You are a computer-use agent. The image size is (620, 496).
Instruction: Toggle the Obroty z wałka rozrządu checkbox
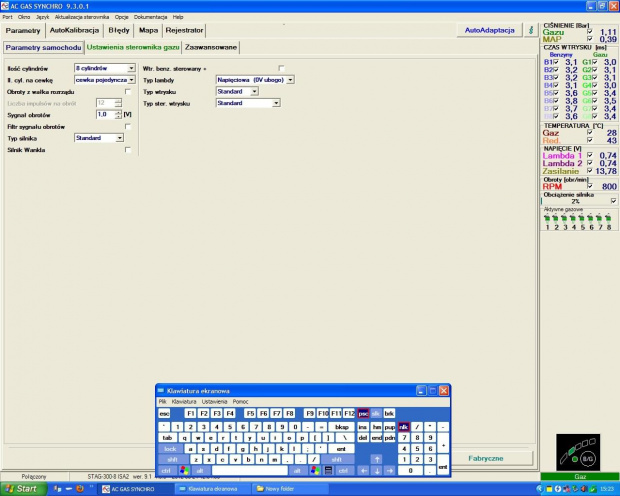click(128, 91)
